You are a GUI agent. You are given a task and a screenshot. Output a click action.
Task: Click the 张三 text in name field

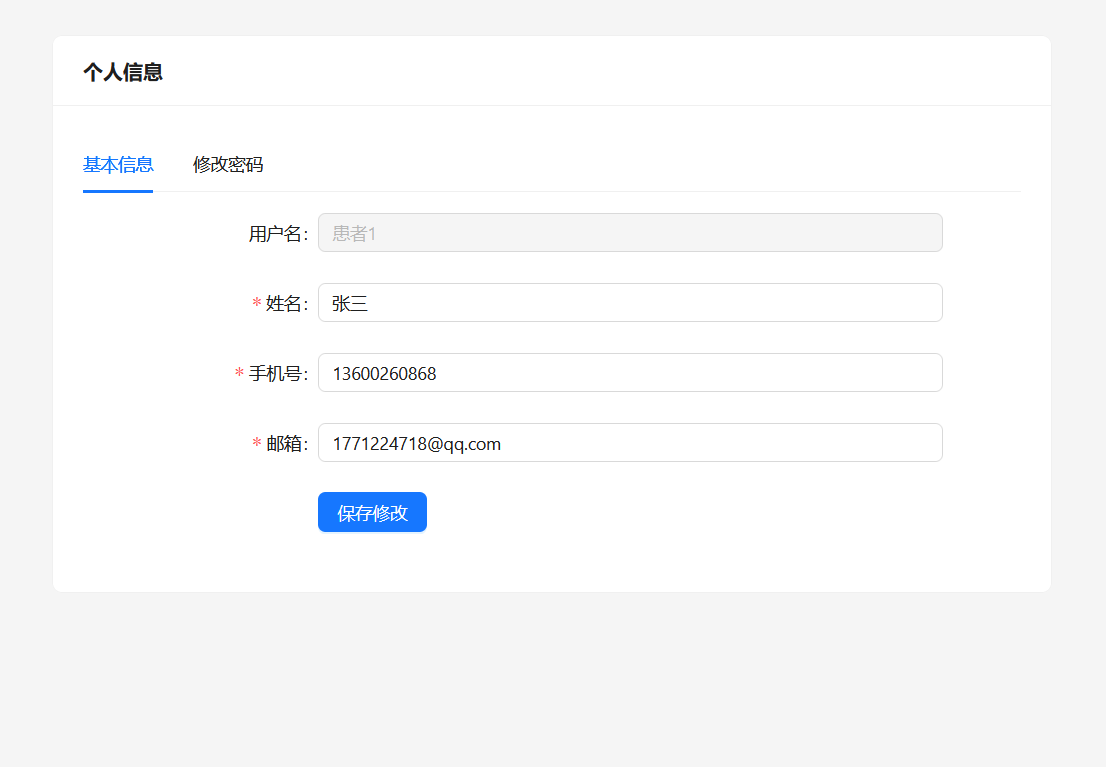point(350,304)
